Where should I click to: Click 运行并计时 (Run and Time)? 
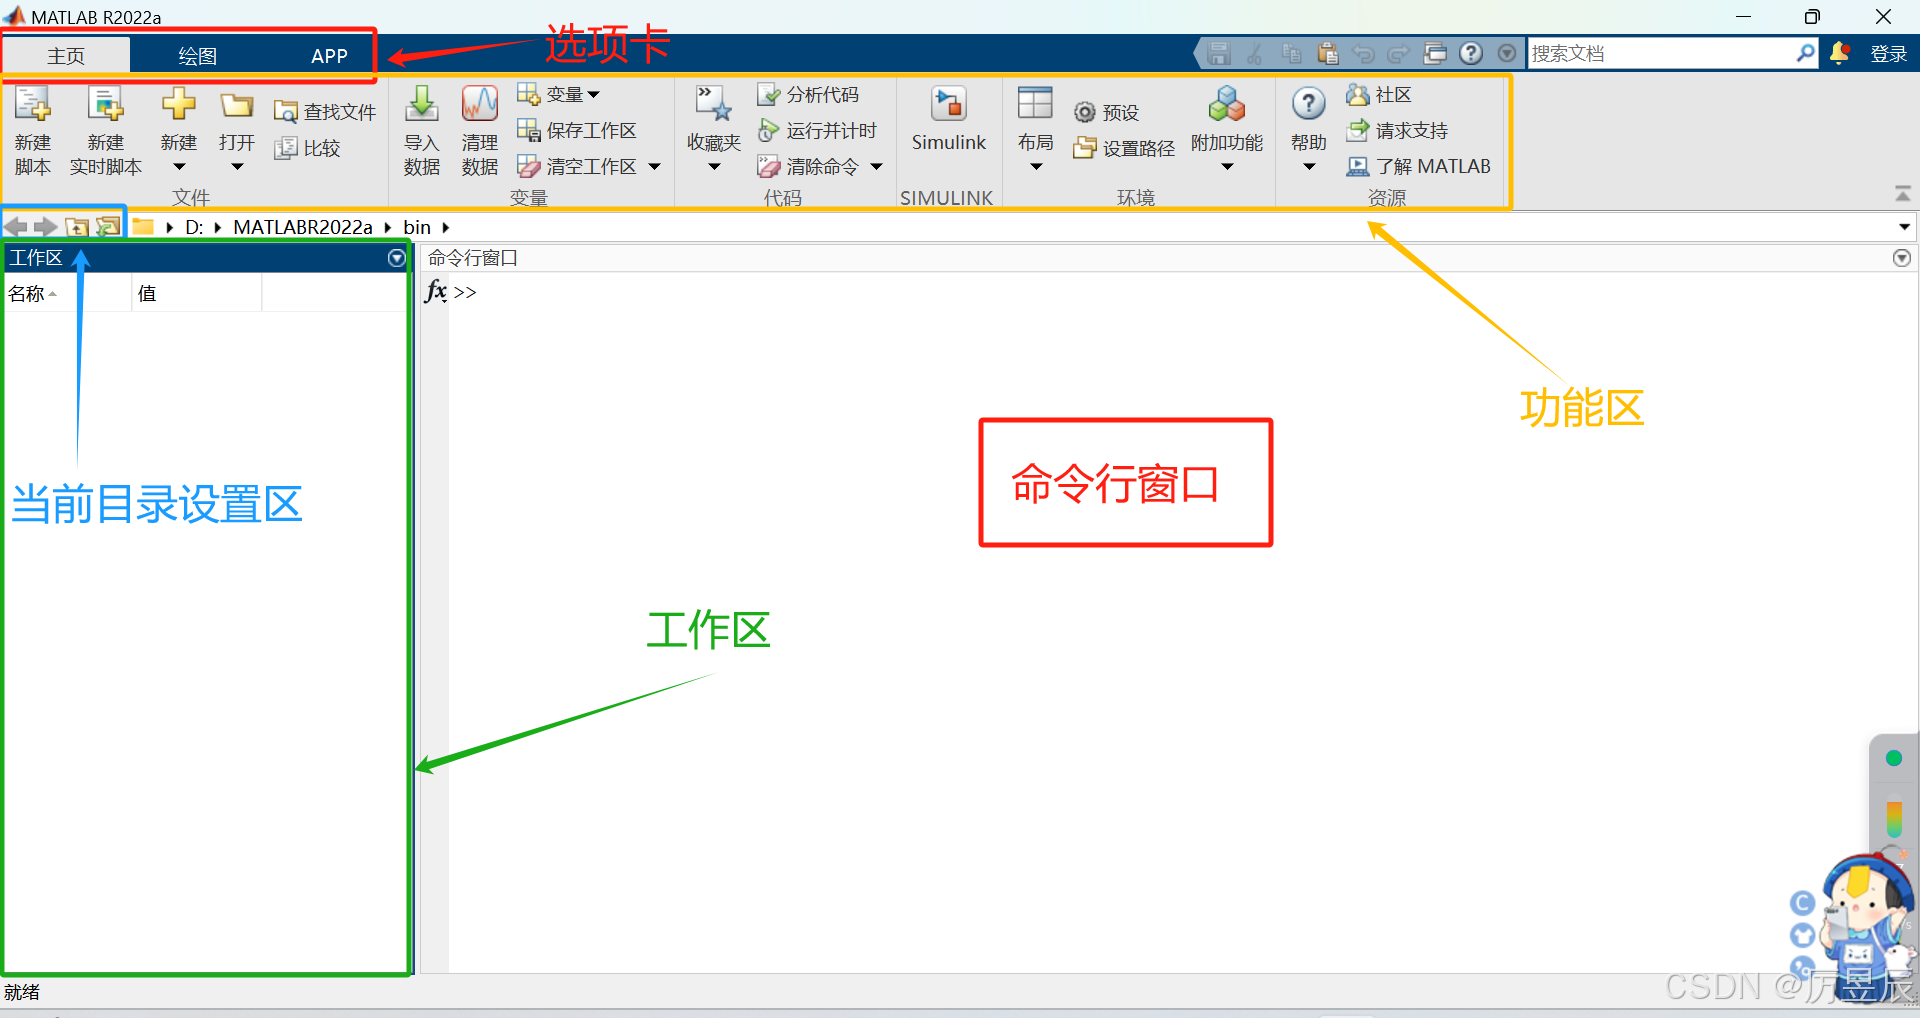pos(816,130)
